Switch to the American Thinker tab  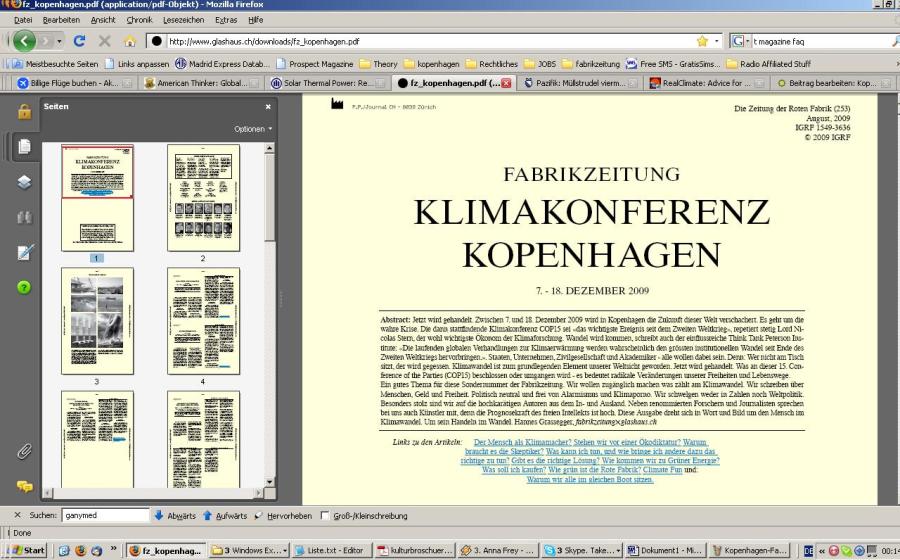point(202,83)
